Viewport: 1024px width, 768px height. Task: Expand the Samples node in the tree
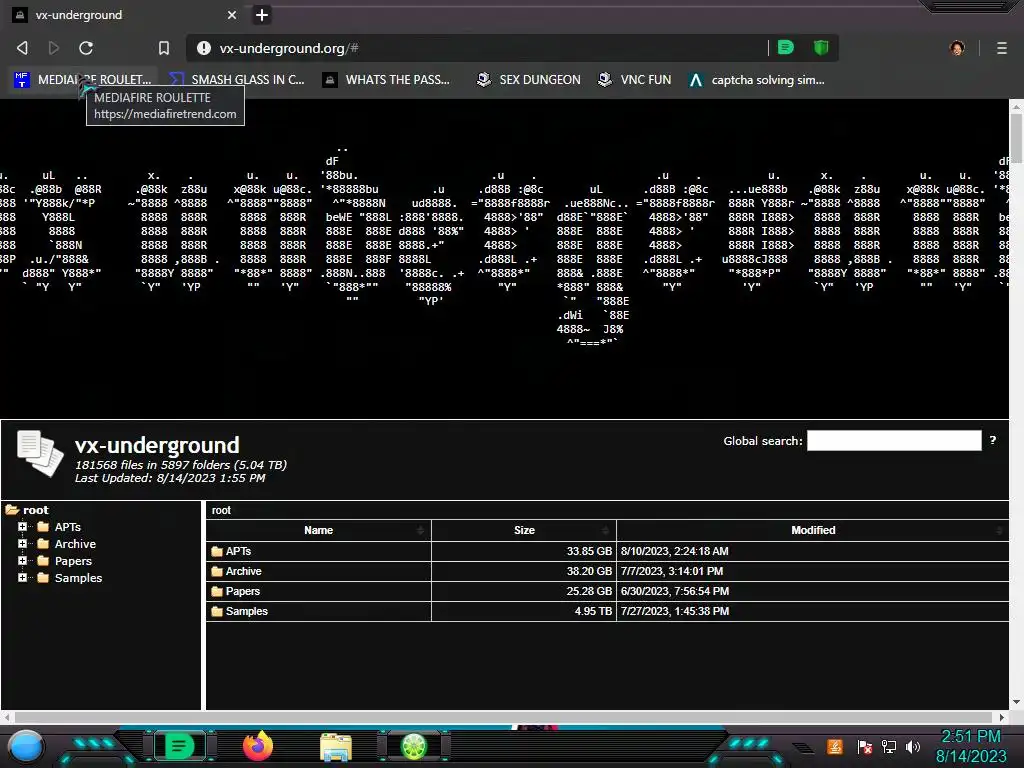click(22, 577)
